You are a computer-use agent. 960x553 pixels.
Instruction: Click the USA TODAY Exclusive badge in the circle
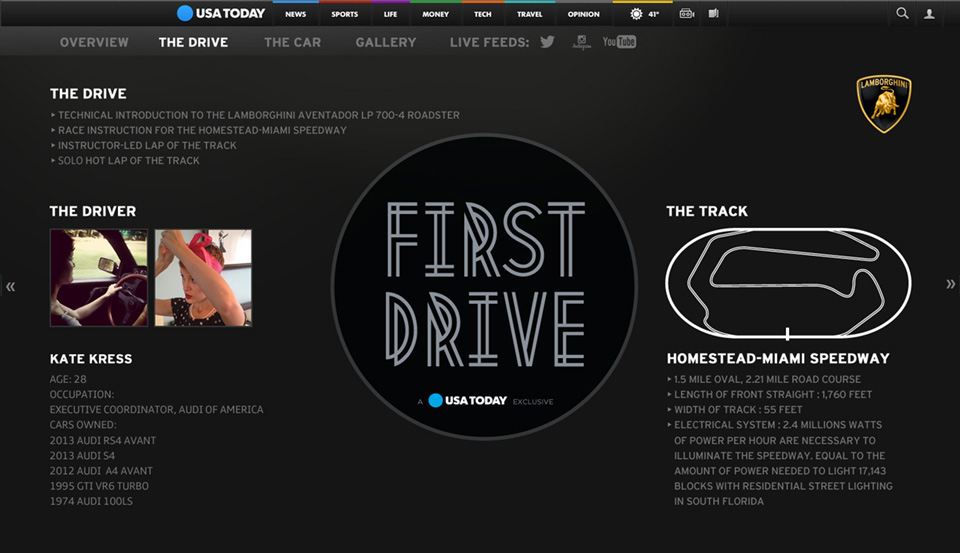pos(485,401)
